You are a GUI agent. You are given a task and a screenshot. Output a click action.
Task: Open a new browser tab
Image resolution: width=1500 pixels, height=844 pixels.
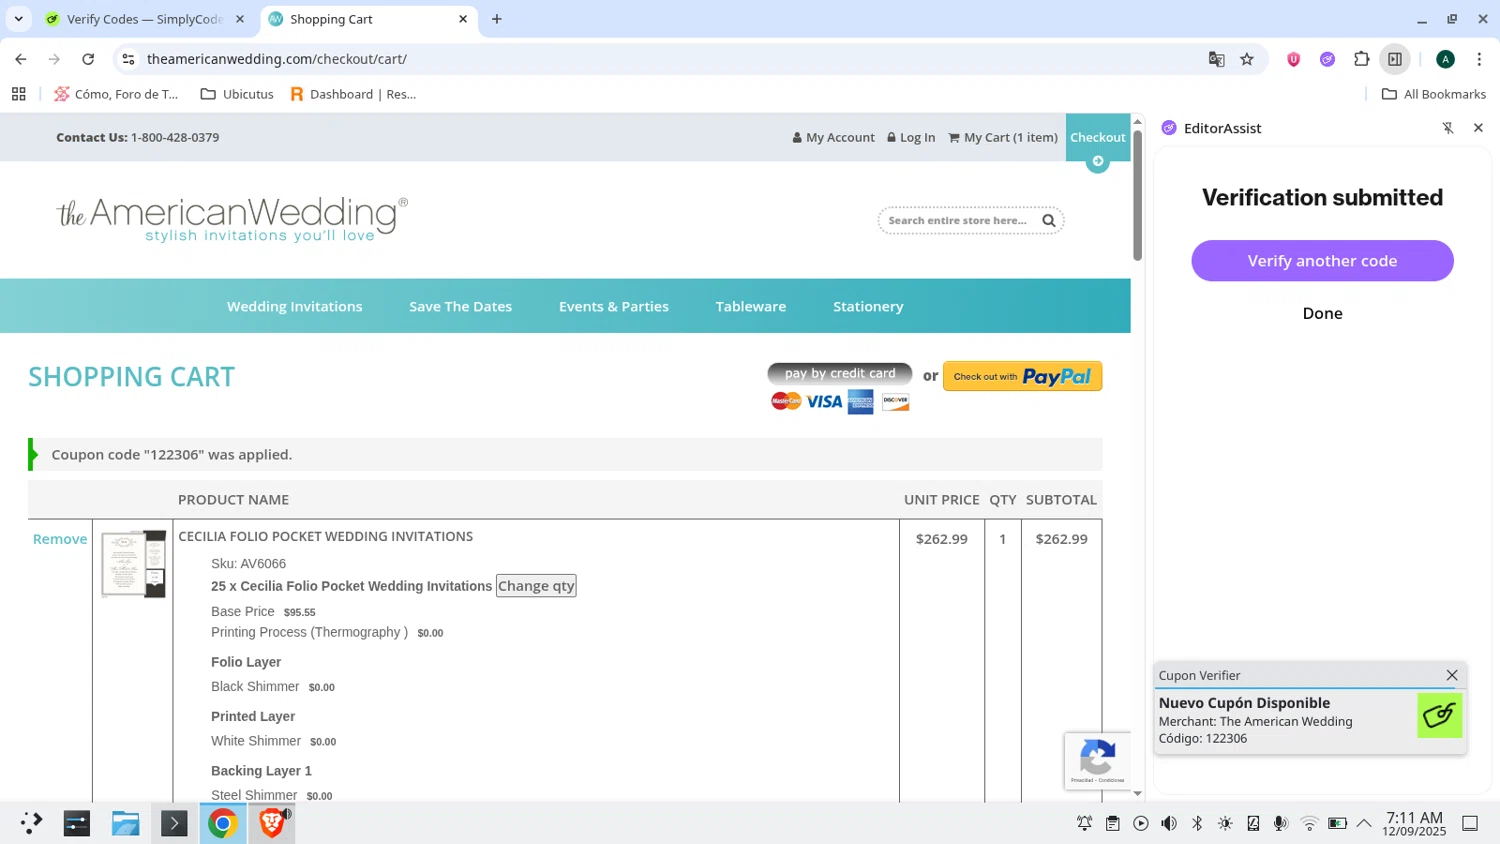point(497,19)
